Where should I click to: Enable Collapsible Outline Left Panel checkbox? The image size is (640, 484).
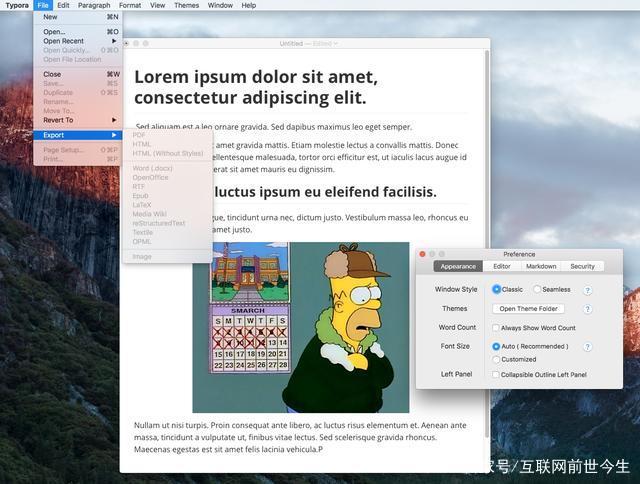[x=496, y=375]
